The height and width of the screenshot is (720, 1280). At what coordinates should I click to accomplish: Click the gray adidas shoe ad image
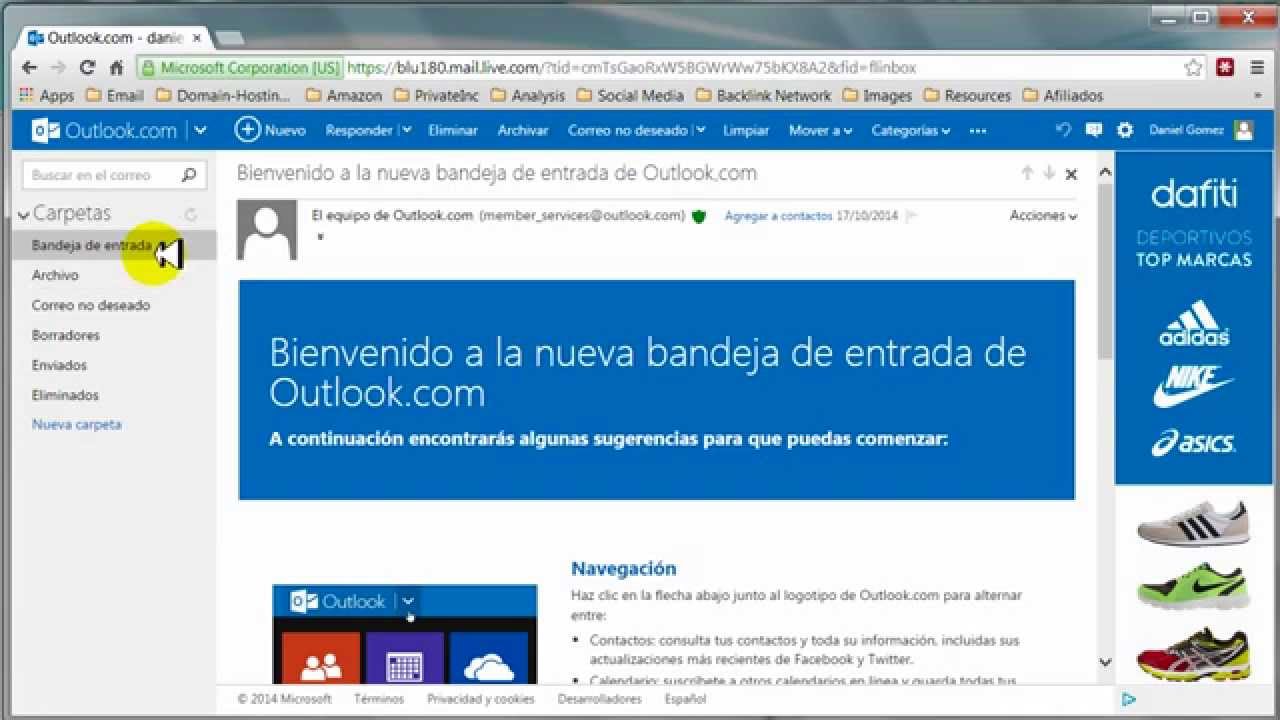(1193, 522)
